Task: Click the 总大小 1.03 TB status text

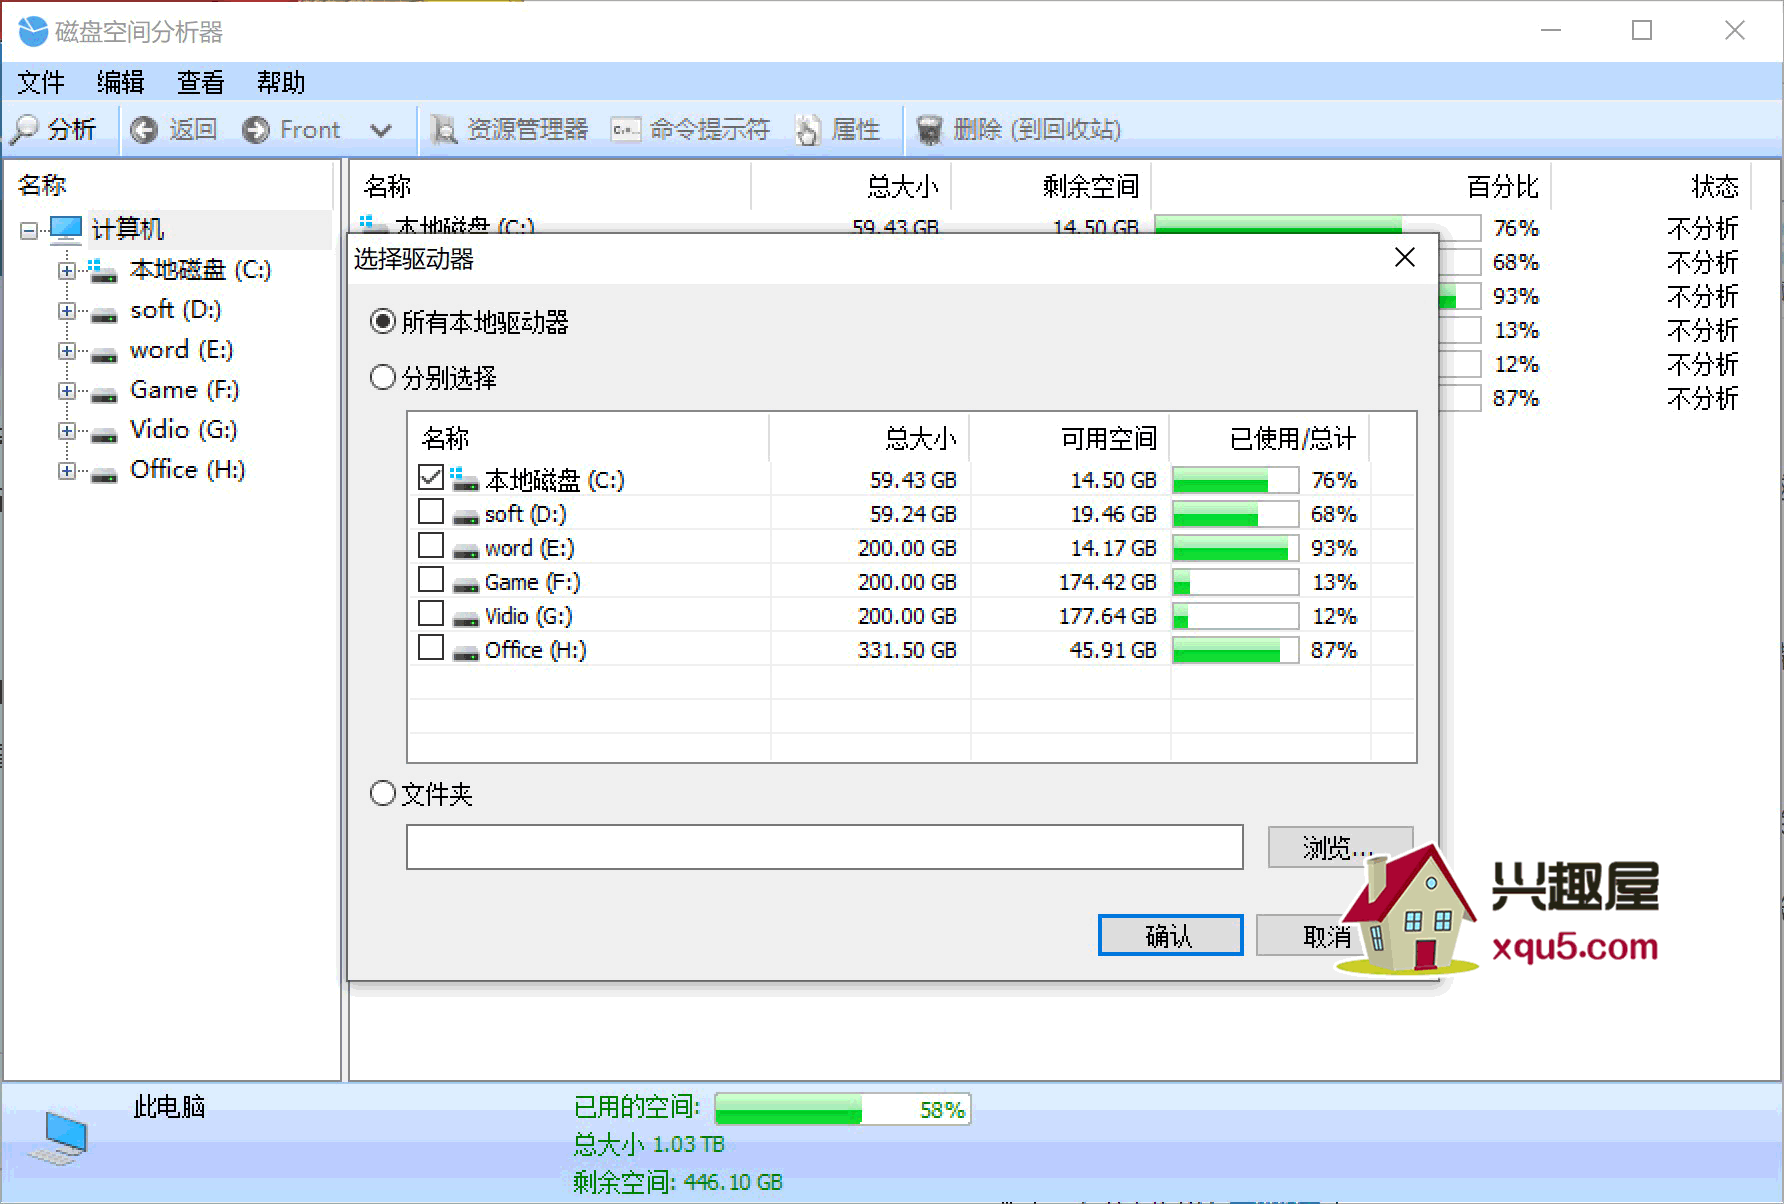Action: pos(649,1144)
